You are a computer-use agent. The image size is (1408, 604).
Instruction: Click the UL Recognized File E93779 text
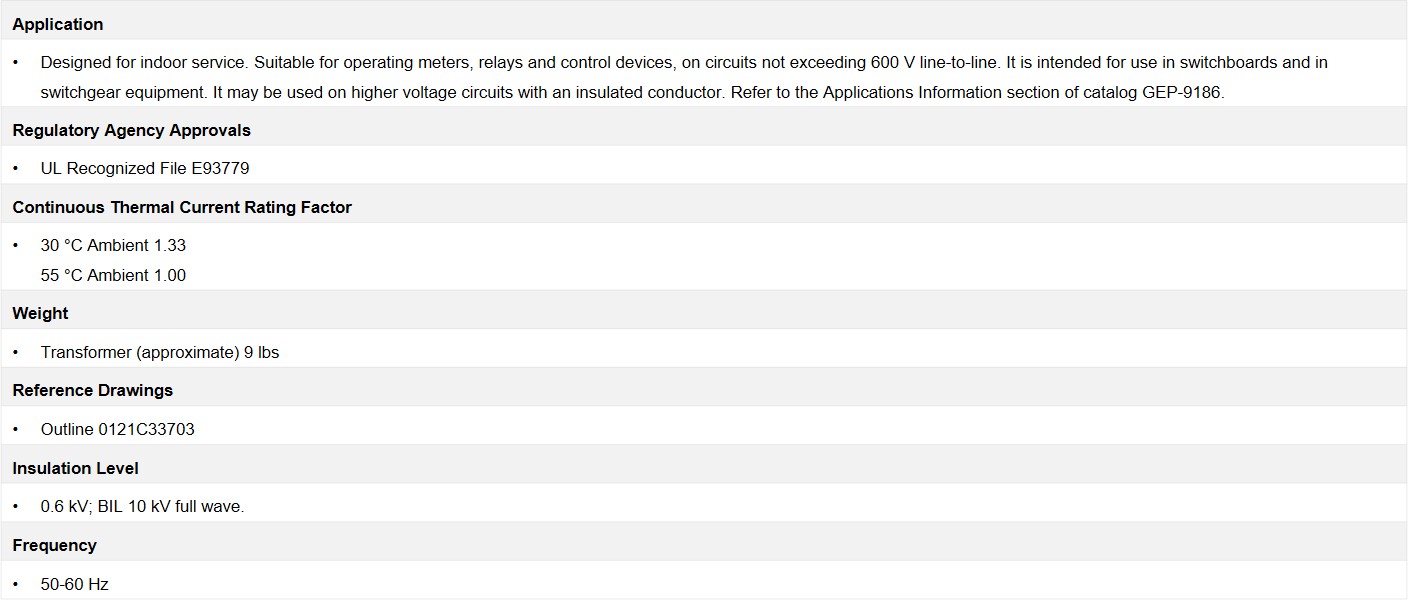pyautogui.click(x=145, y=168)
